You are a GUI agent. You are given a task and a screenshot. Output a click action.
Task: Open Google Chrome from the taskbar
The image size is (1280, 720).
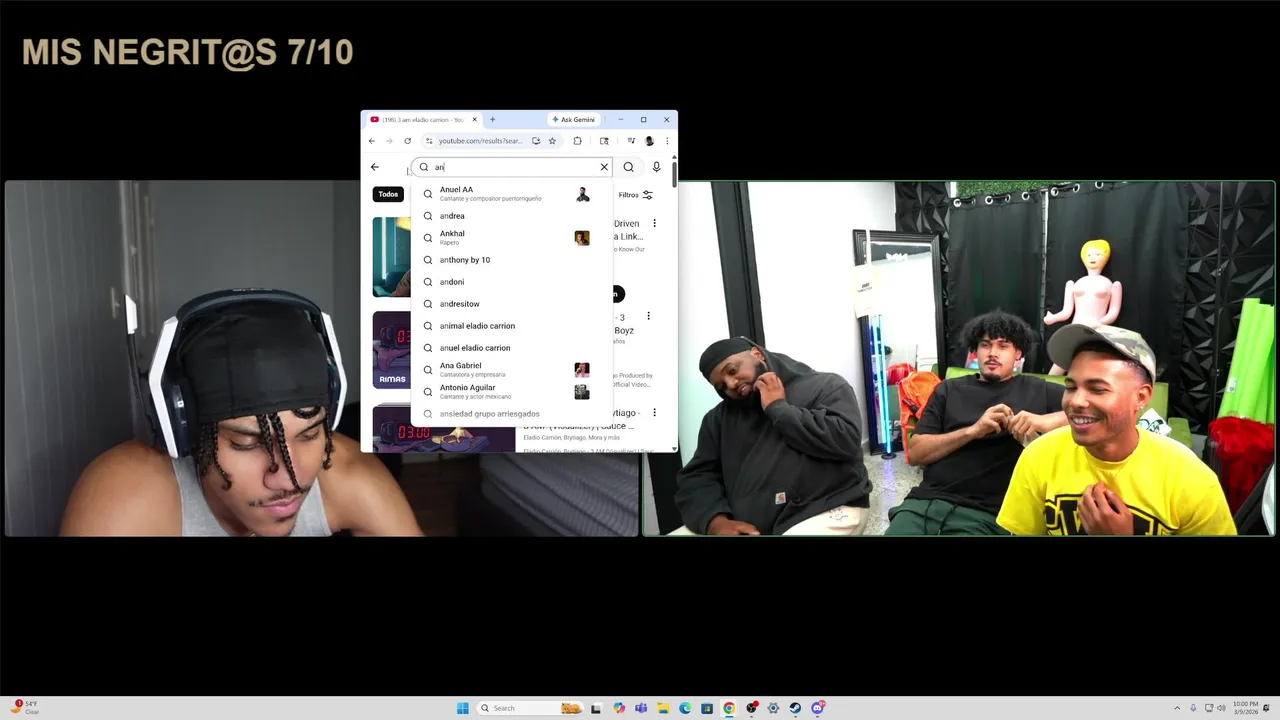click(729, 708)
